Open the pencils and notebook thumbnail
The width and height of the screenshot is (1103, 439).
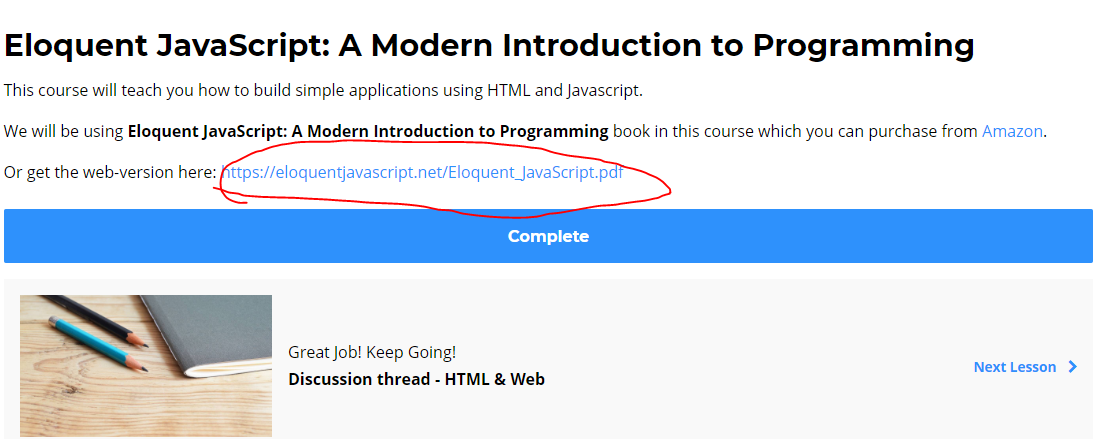point(146,366)
